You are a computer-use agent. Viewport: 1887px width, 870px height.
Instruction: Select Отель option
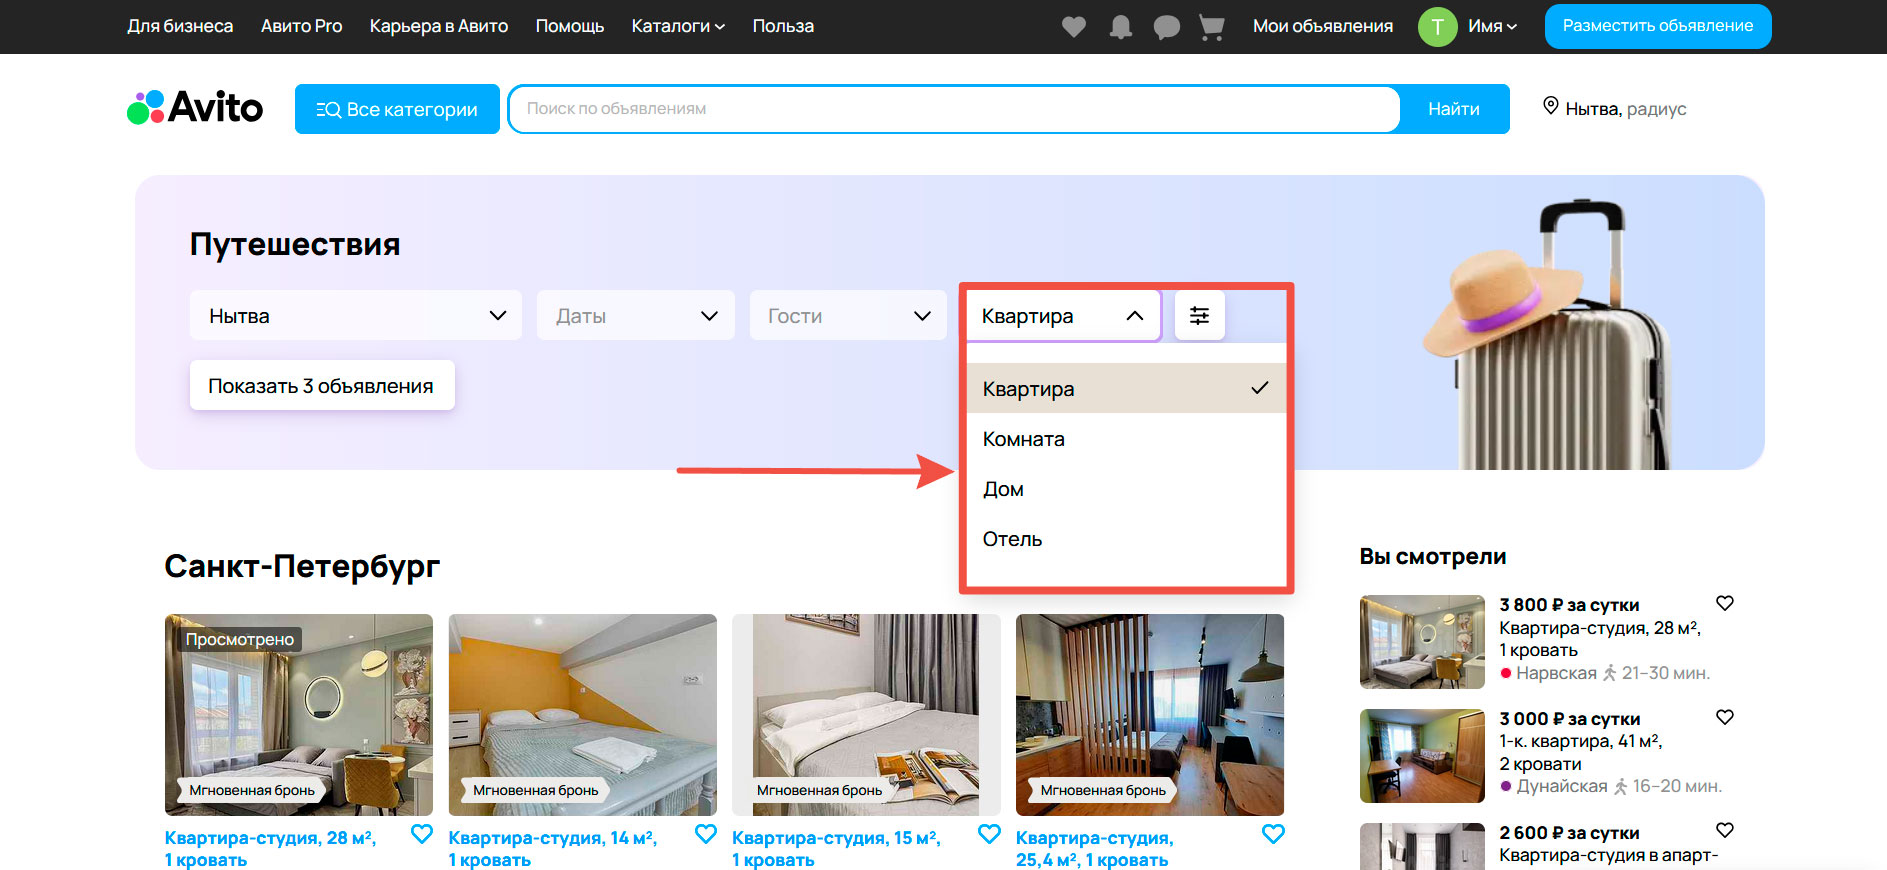pyautogui.click(x=1126, y=539)
